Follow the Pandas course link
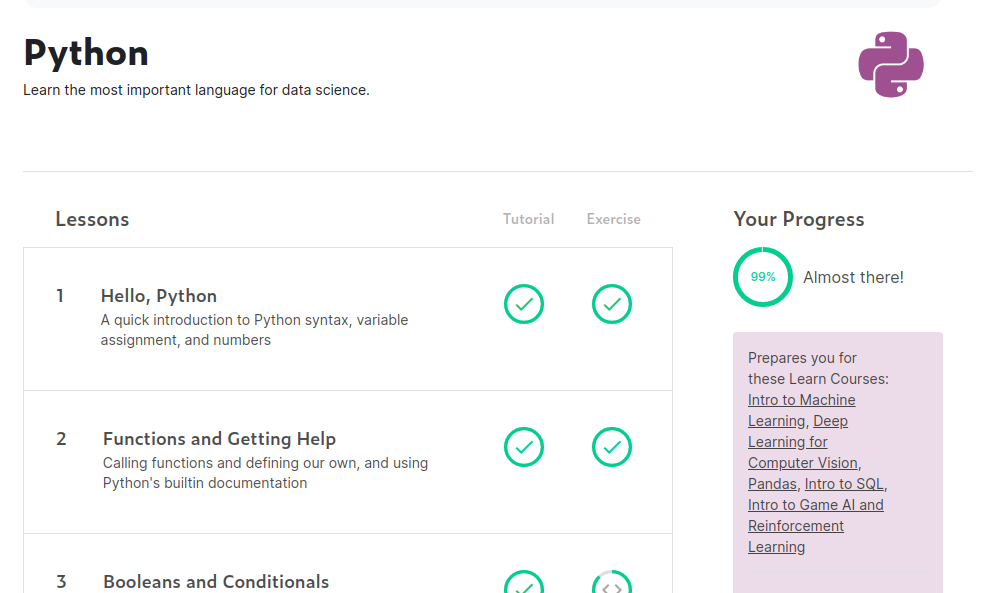The height and width of the screenshot is (593, 991). pos(772,484)
